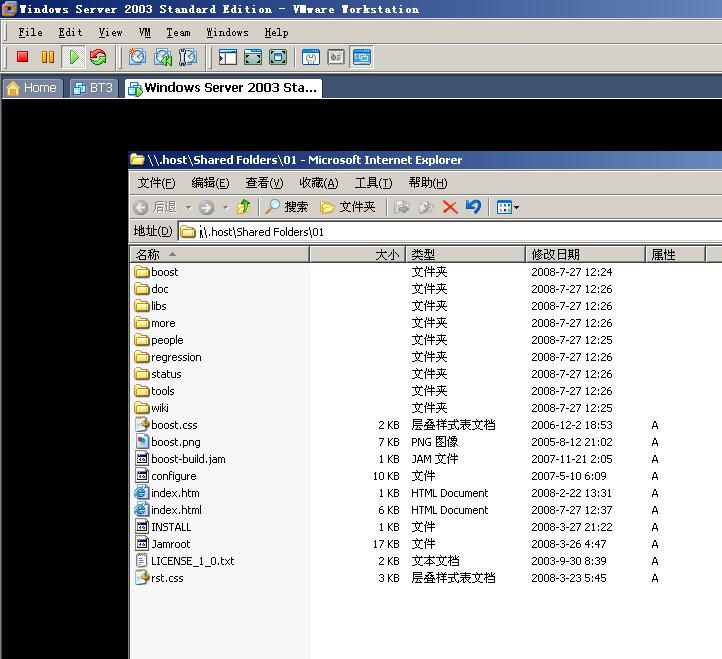Toggle VMware sidebar view icon
722x659 pixels.
(227, 57)
